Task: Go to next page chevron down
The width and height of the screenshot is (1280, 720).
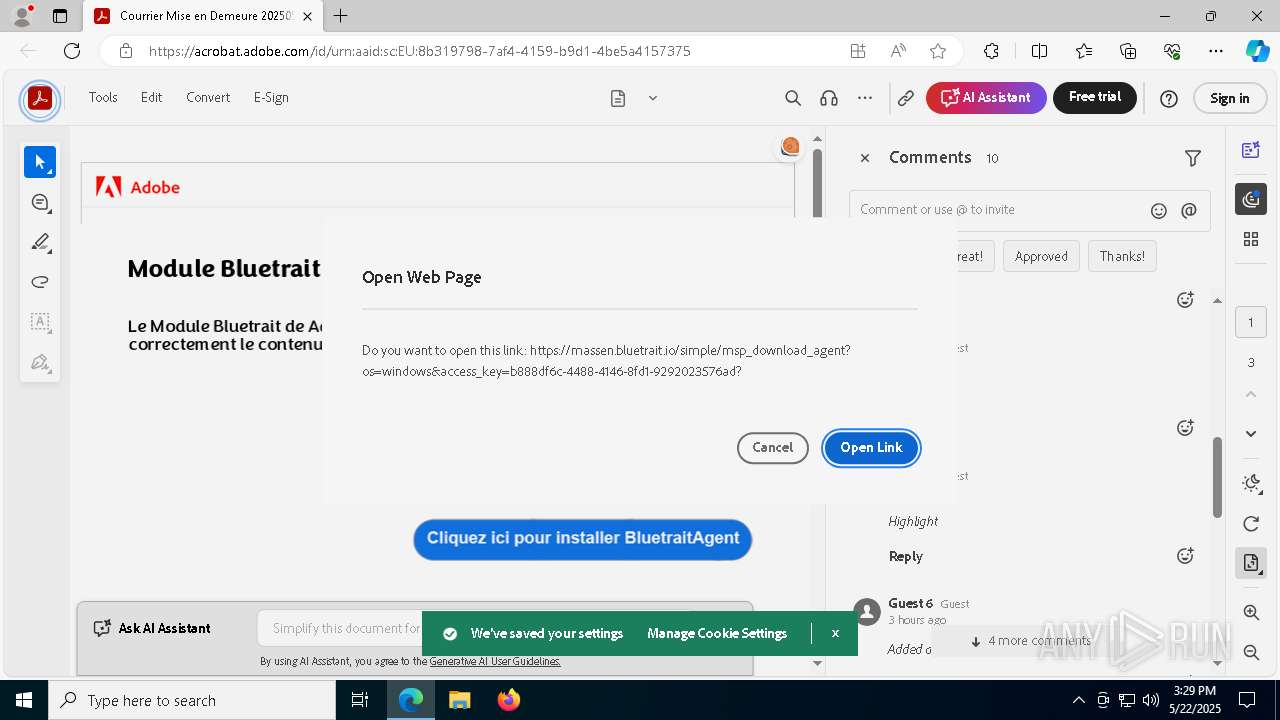Action: pyautogui.click(x=1251, y=433)
